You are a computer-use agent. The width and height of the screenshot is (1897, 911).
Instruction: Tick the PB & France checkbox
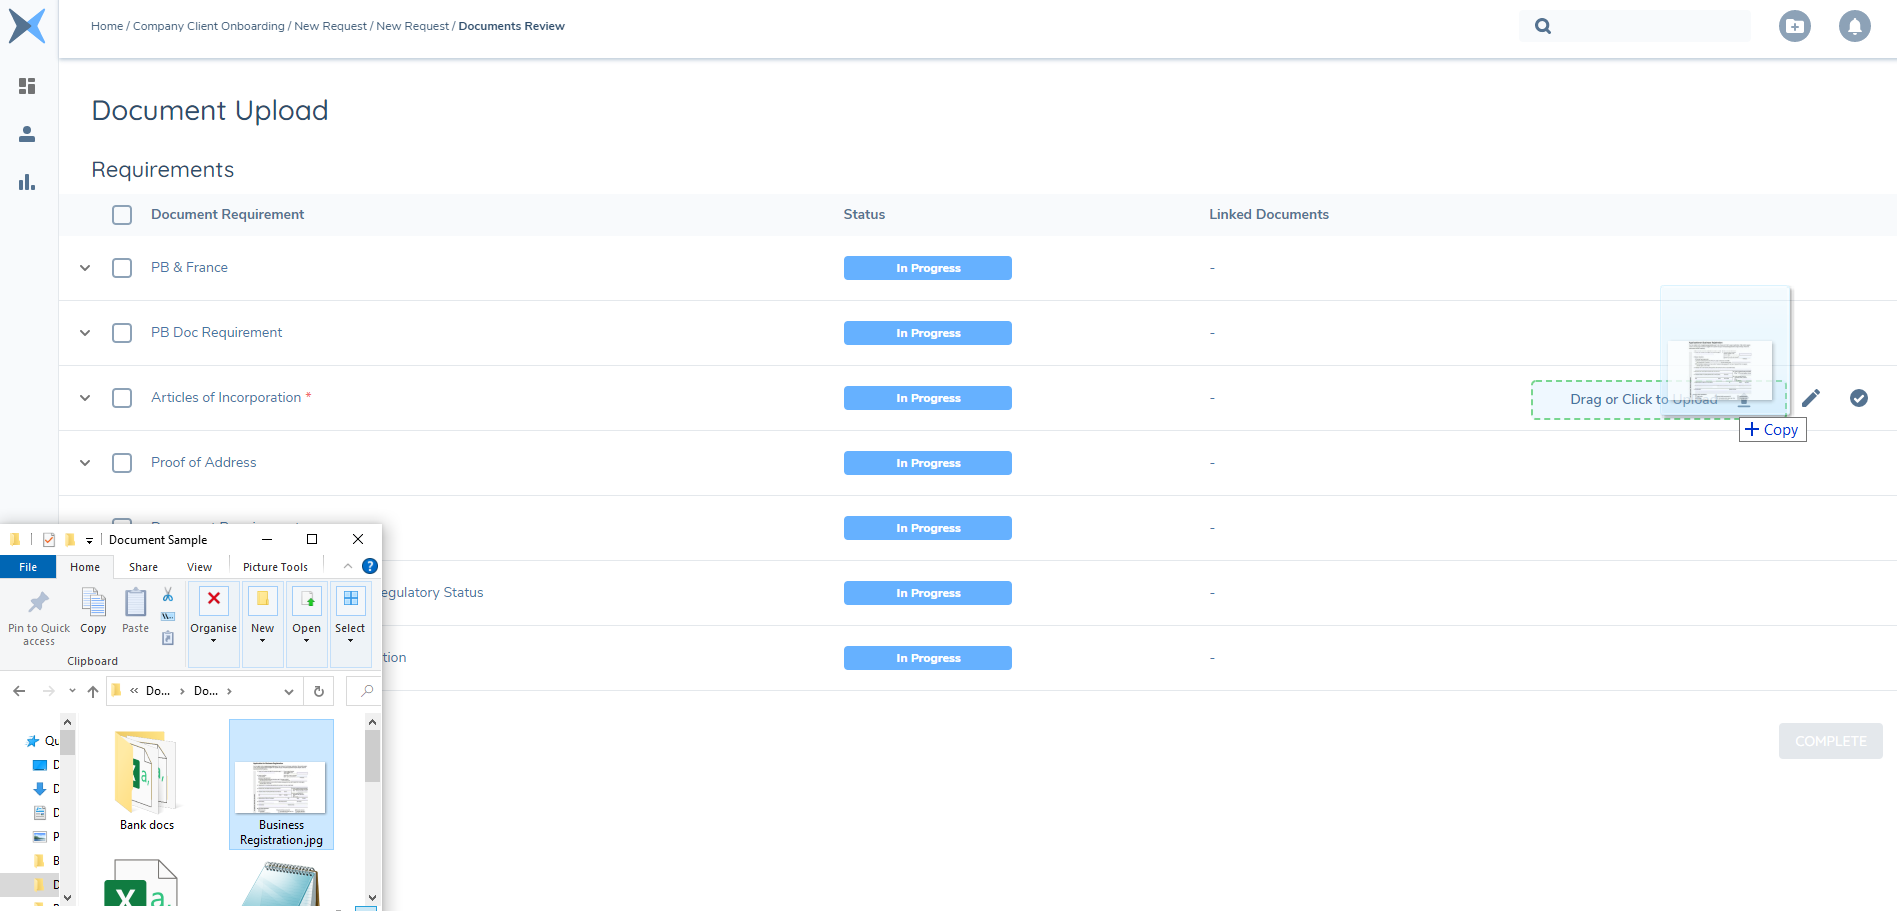click(x=122, y=268)
